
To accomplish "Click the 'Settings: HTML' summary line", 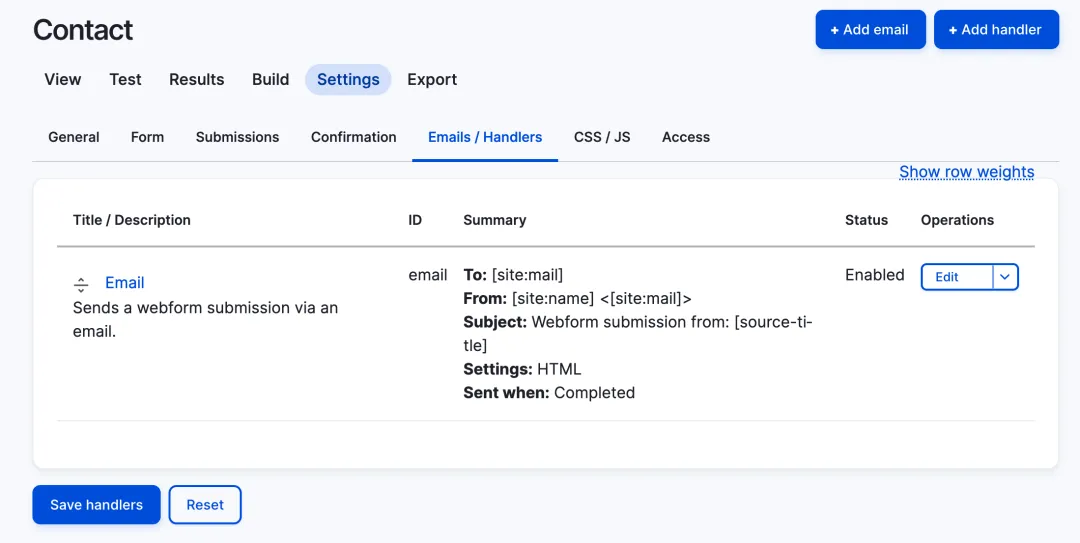I will [522, 369].
